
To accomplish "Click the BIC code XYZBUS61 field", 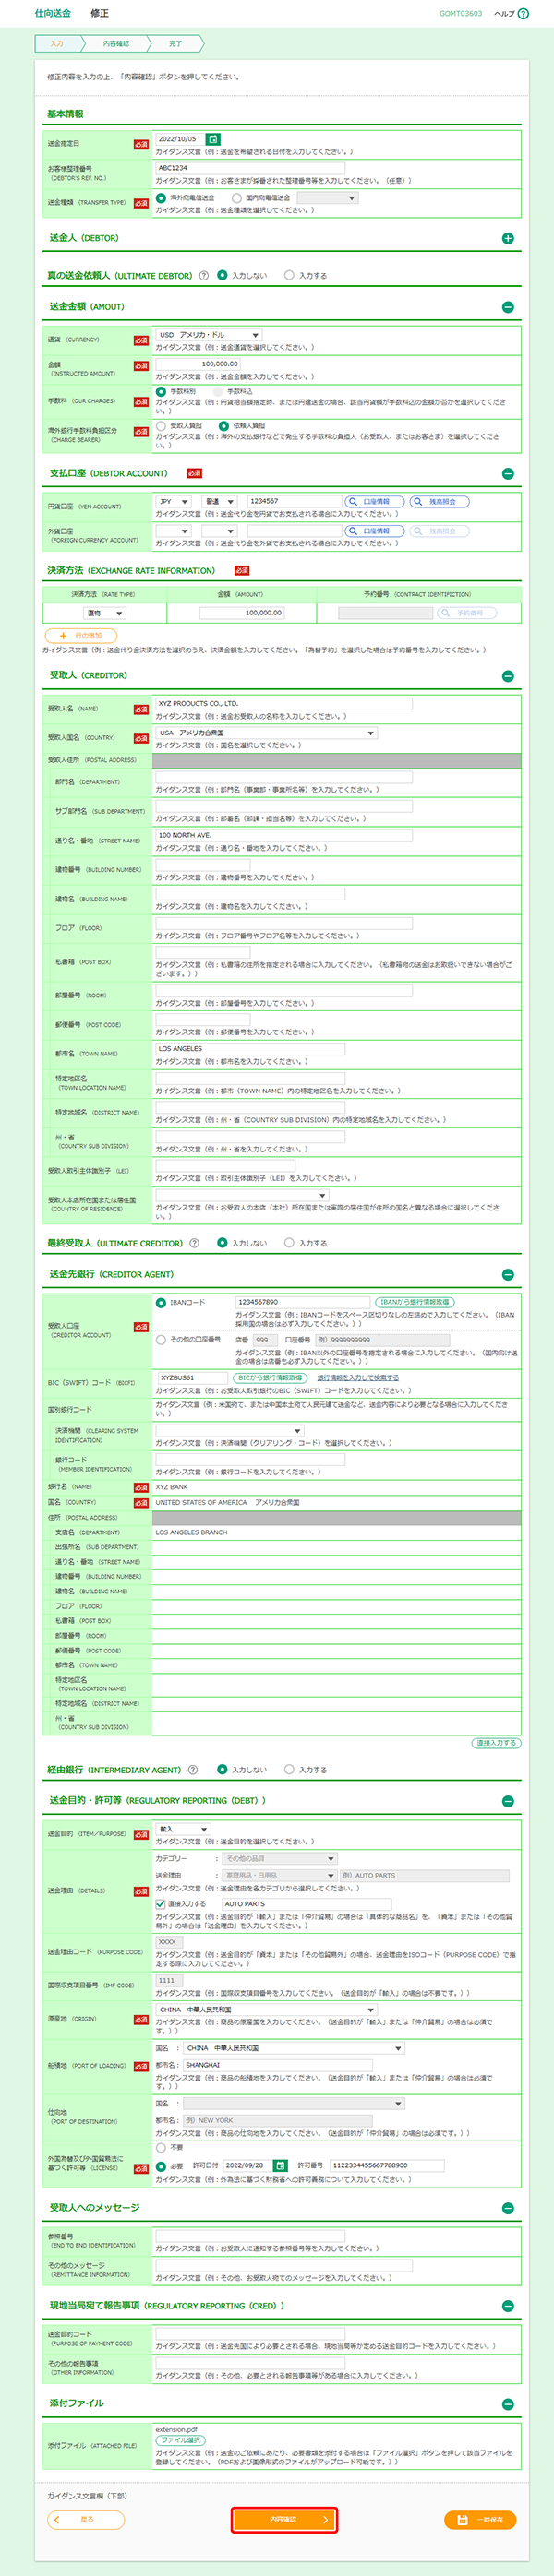I will coord(193,1377).
